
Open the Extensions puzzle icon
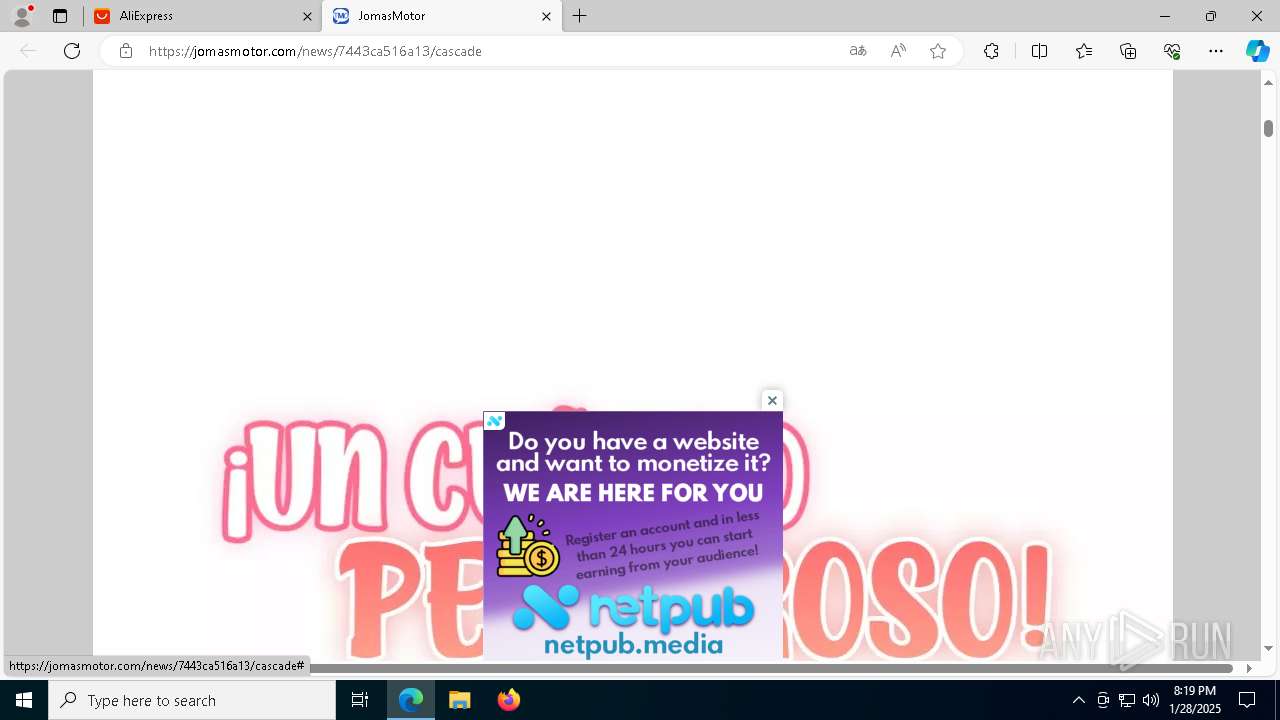pyautogui.click(x=991, y=51)
